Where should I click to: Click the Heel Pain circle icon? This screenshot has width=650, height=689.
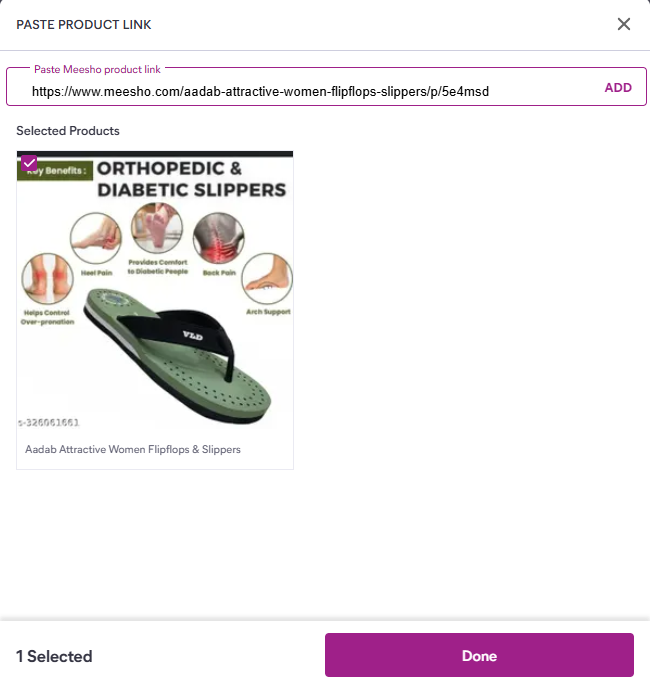tap(96, 239)
